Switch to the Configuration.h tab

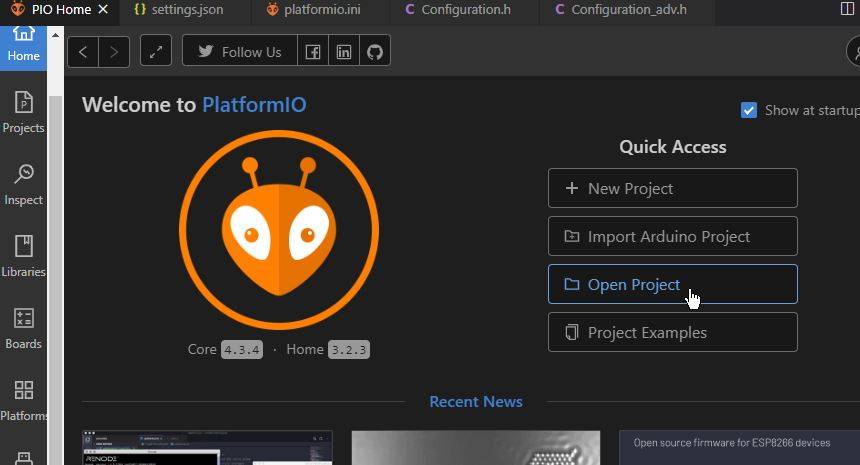click(457, 10)
